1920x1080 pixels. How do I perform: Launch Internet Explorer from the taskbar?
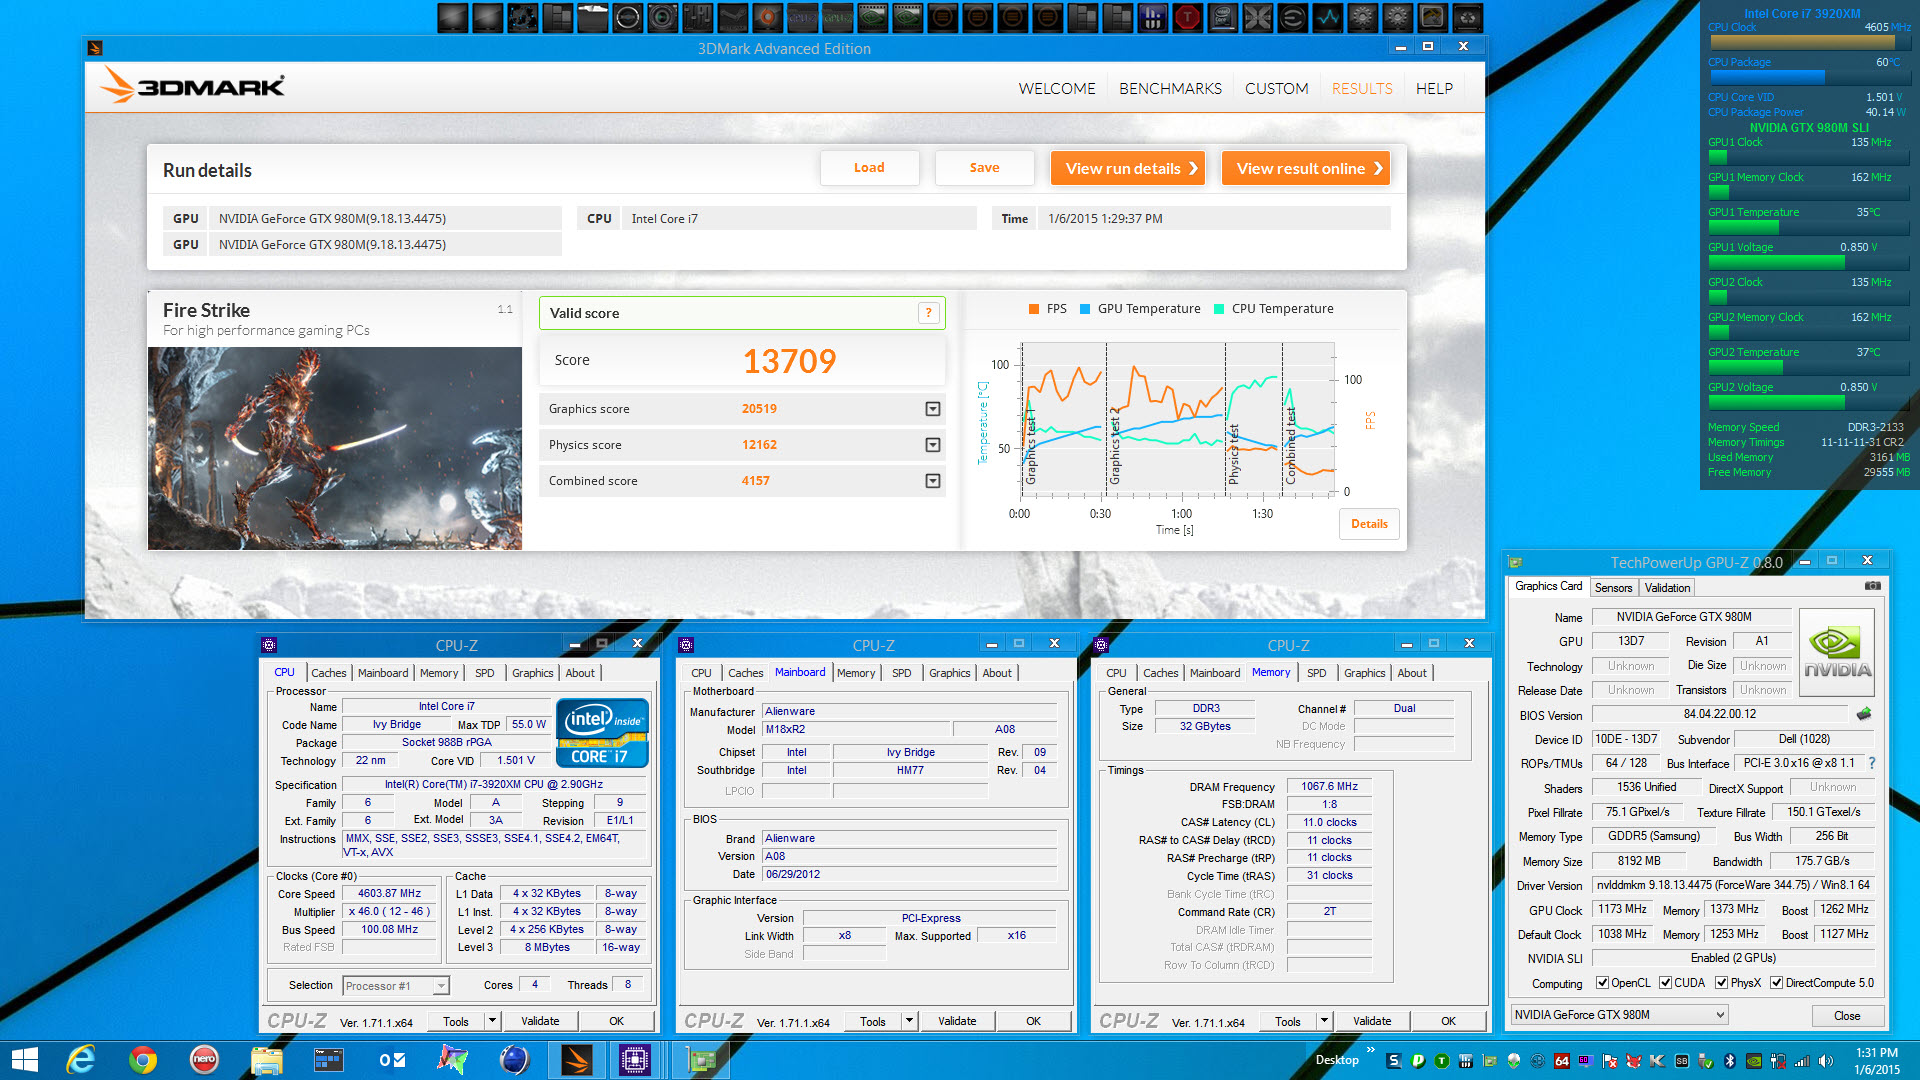80,1060
